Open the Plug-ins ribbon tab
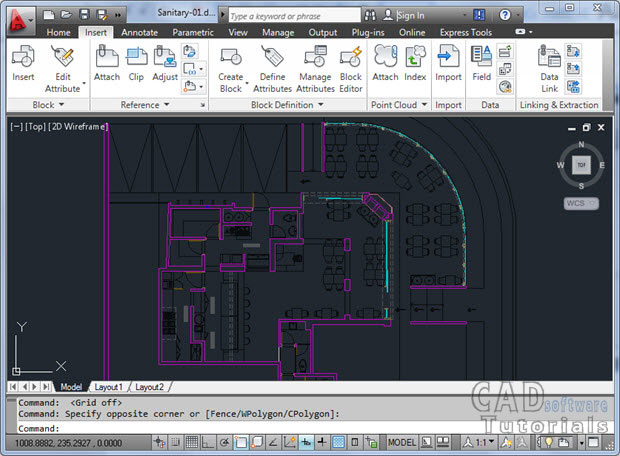The image size is (620, 456). tap(368, 32)
